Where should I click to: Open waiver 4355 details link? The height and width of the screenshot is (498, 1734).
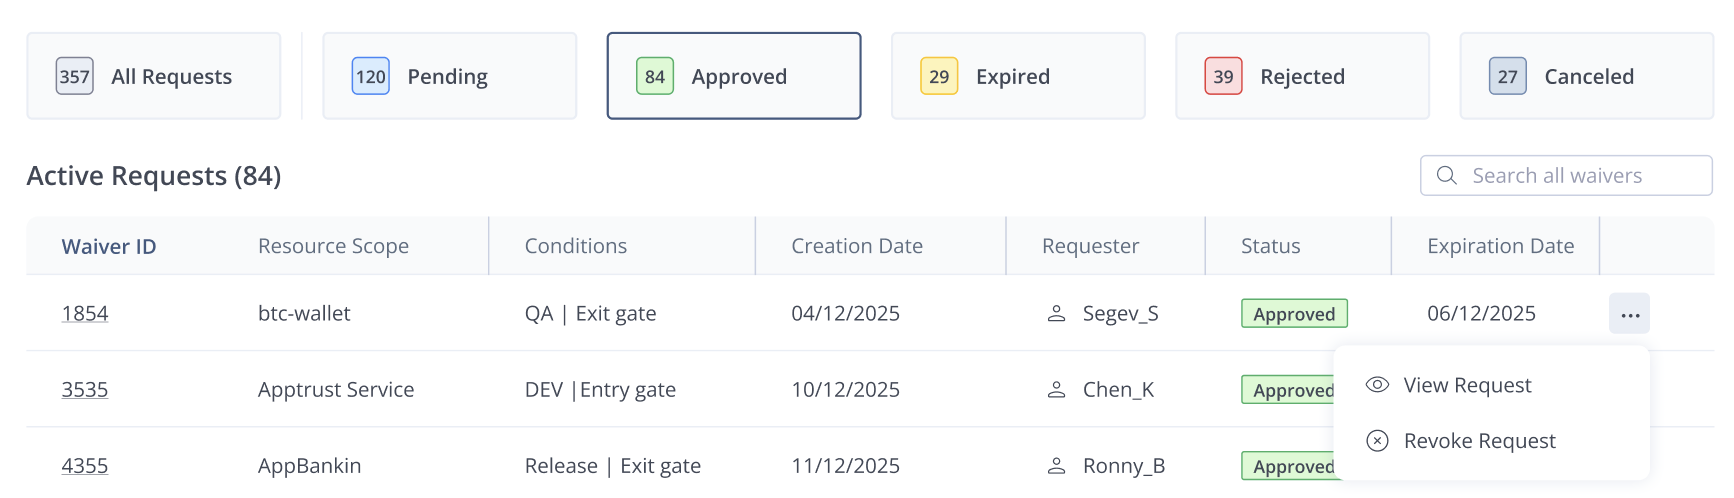pos(85,466)
